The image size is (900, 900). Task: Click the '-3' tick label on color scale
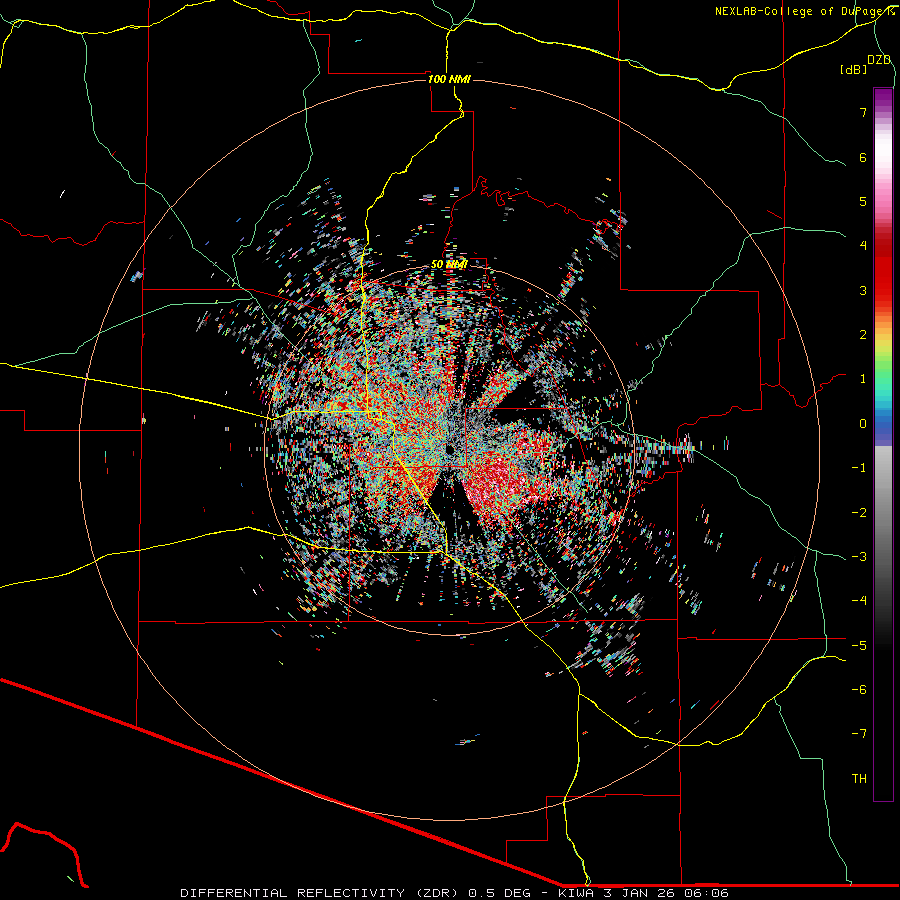coord(859,557)
